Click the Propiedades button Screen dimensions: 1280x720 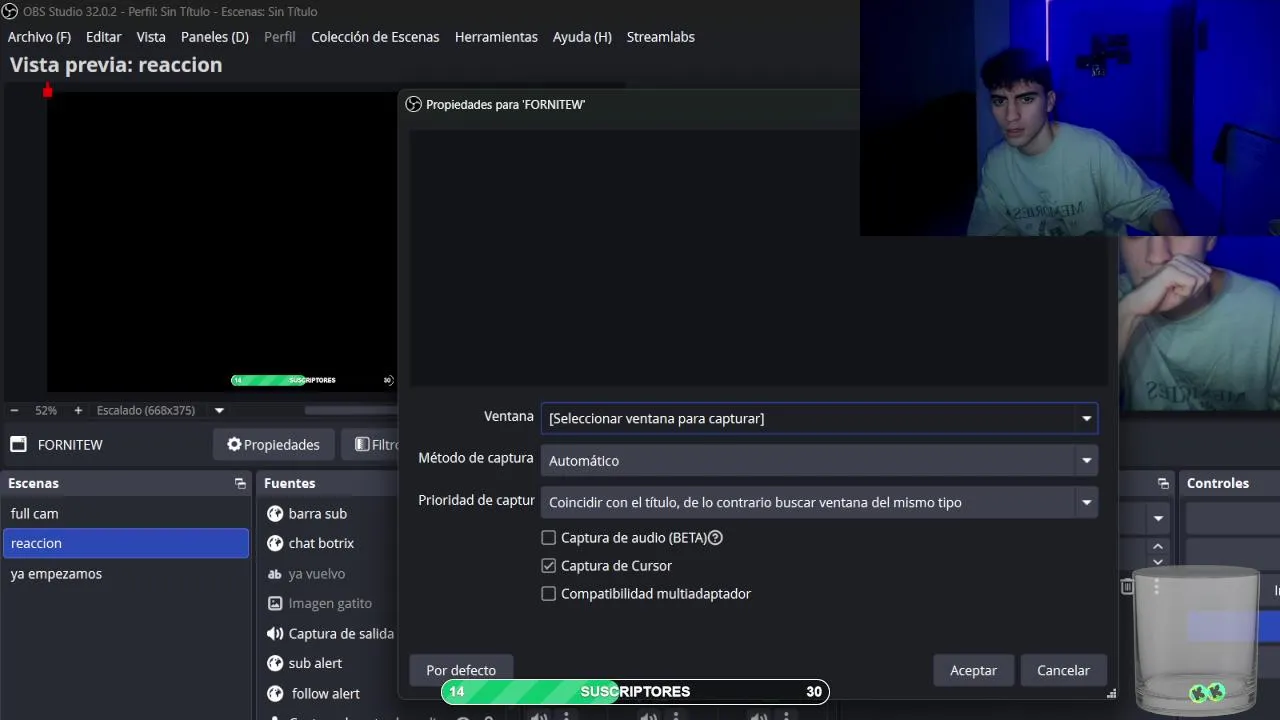click(273, 445)
